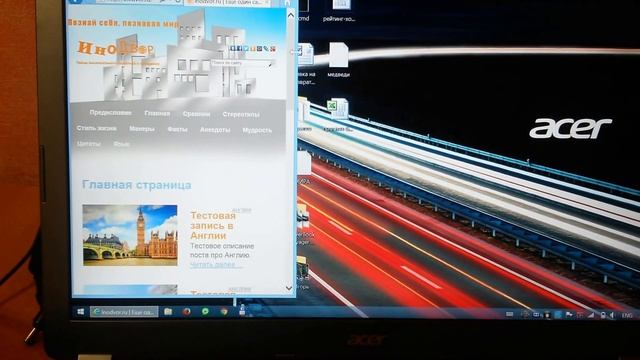
Task: Open the green round taskbar app
Action: [x=205, y=311]
